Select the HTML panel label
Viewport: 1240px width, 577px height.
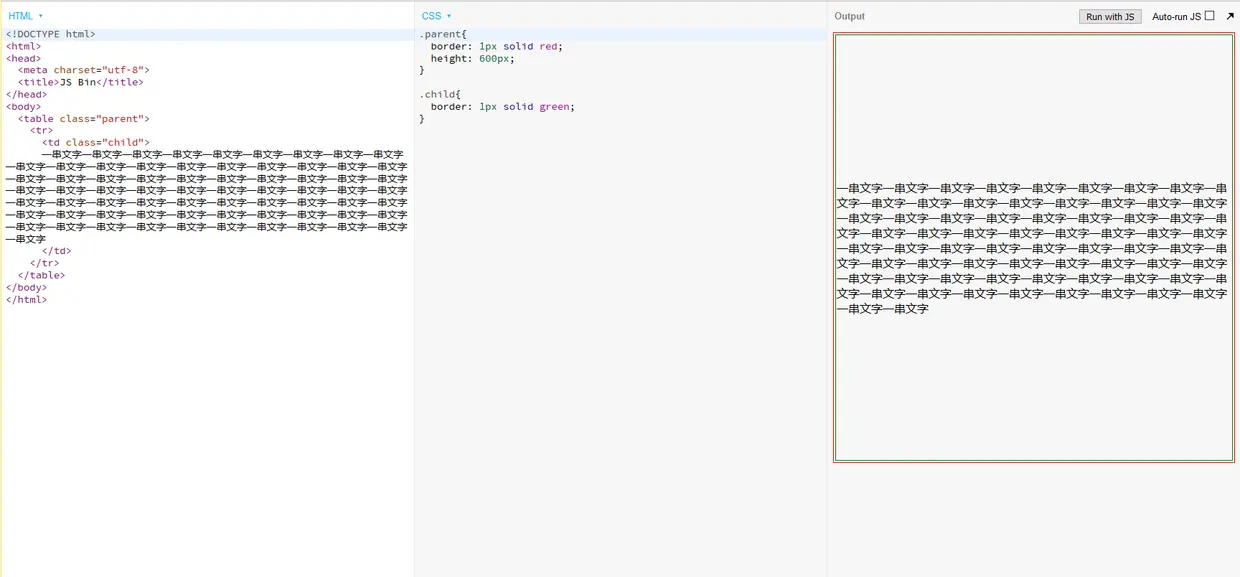coord(20,15)
